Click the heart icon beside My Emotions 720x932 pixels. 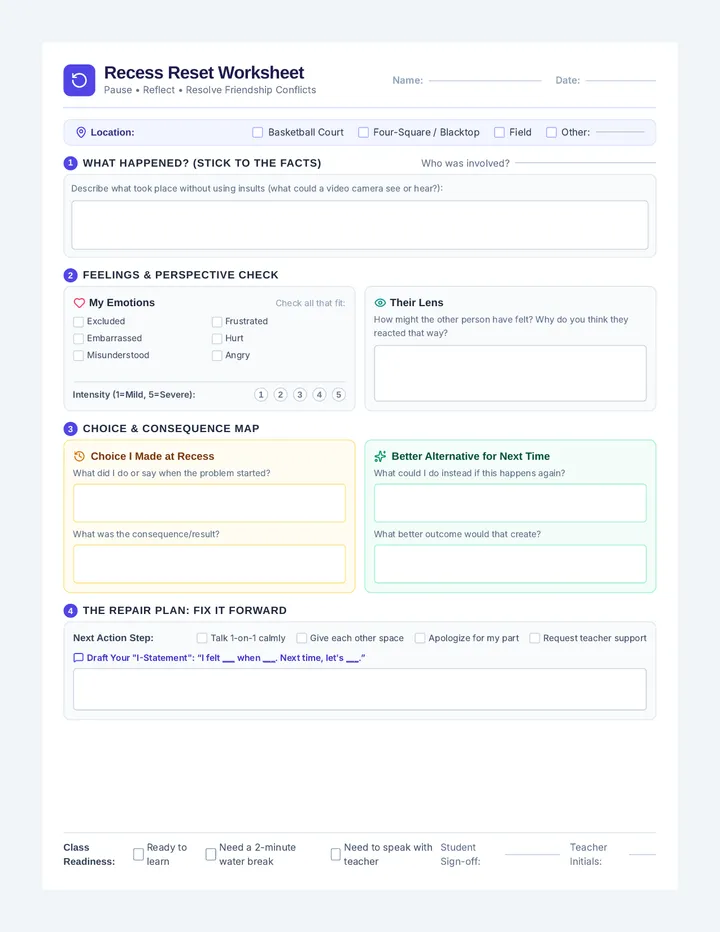[x=79, y=303]
